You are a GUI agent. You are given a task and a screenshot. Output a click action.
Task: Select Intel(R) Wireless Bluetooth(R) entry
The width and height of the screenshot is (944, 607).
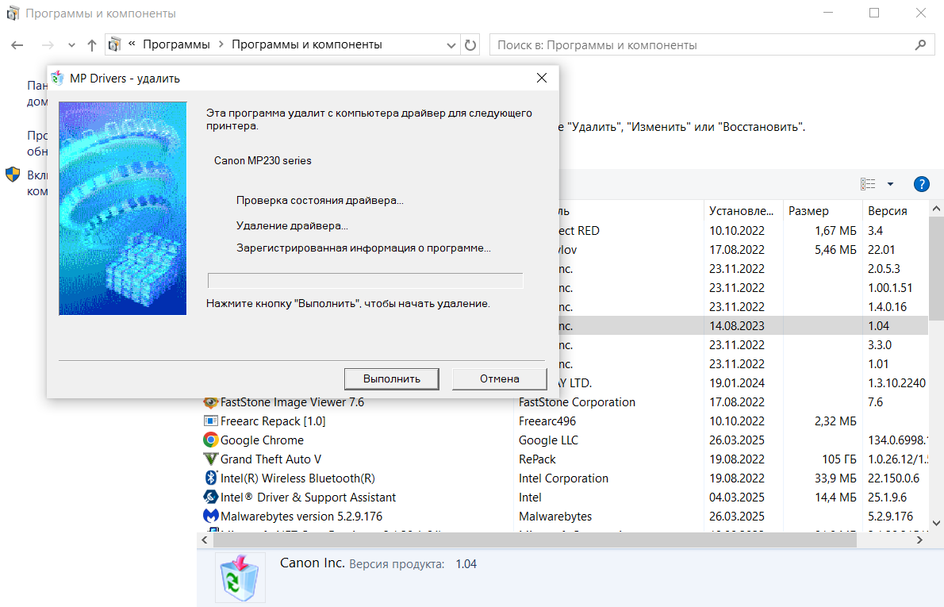pyautogui.click(x=297, y=479)
